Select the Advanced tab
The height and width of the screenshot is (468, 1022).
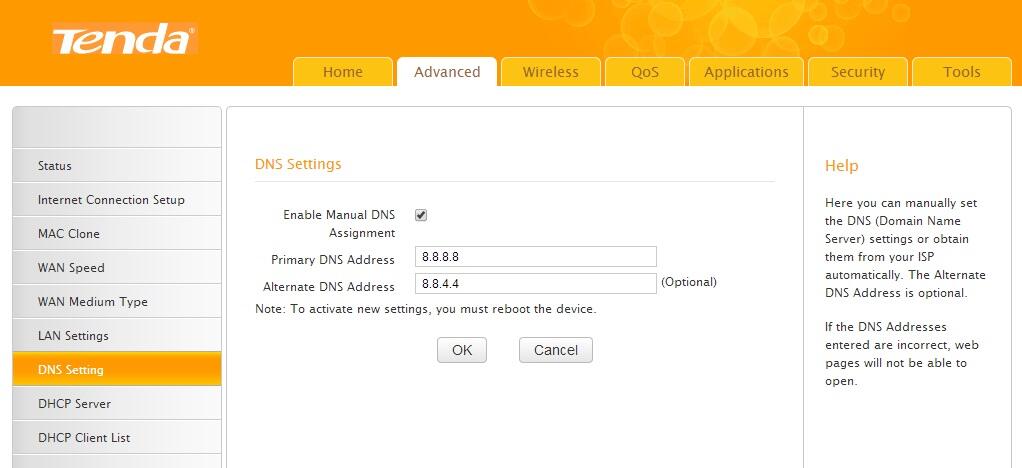pos(447,72)
